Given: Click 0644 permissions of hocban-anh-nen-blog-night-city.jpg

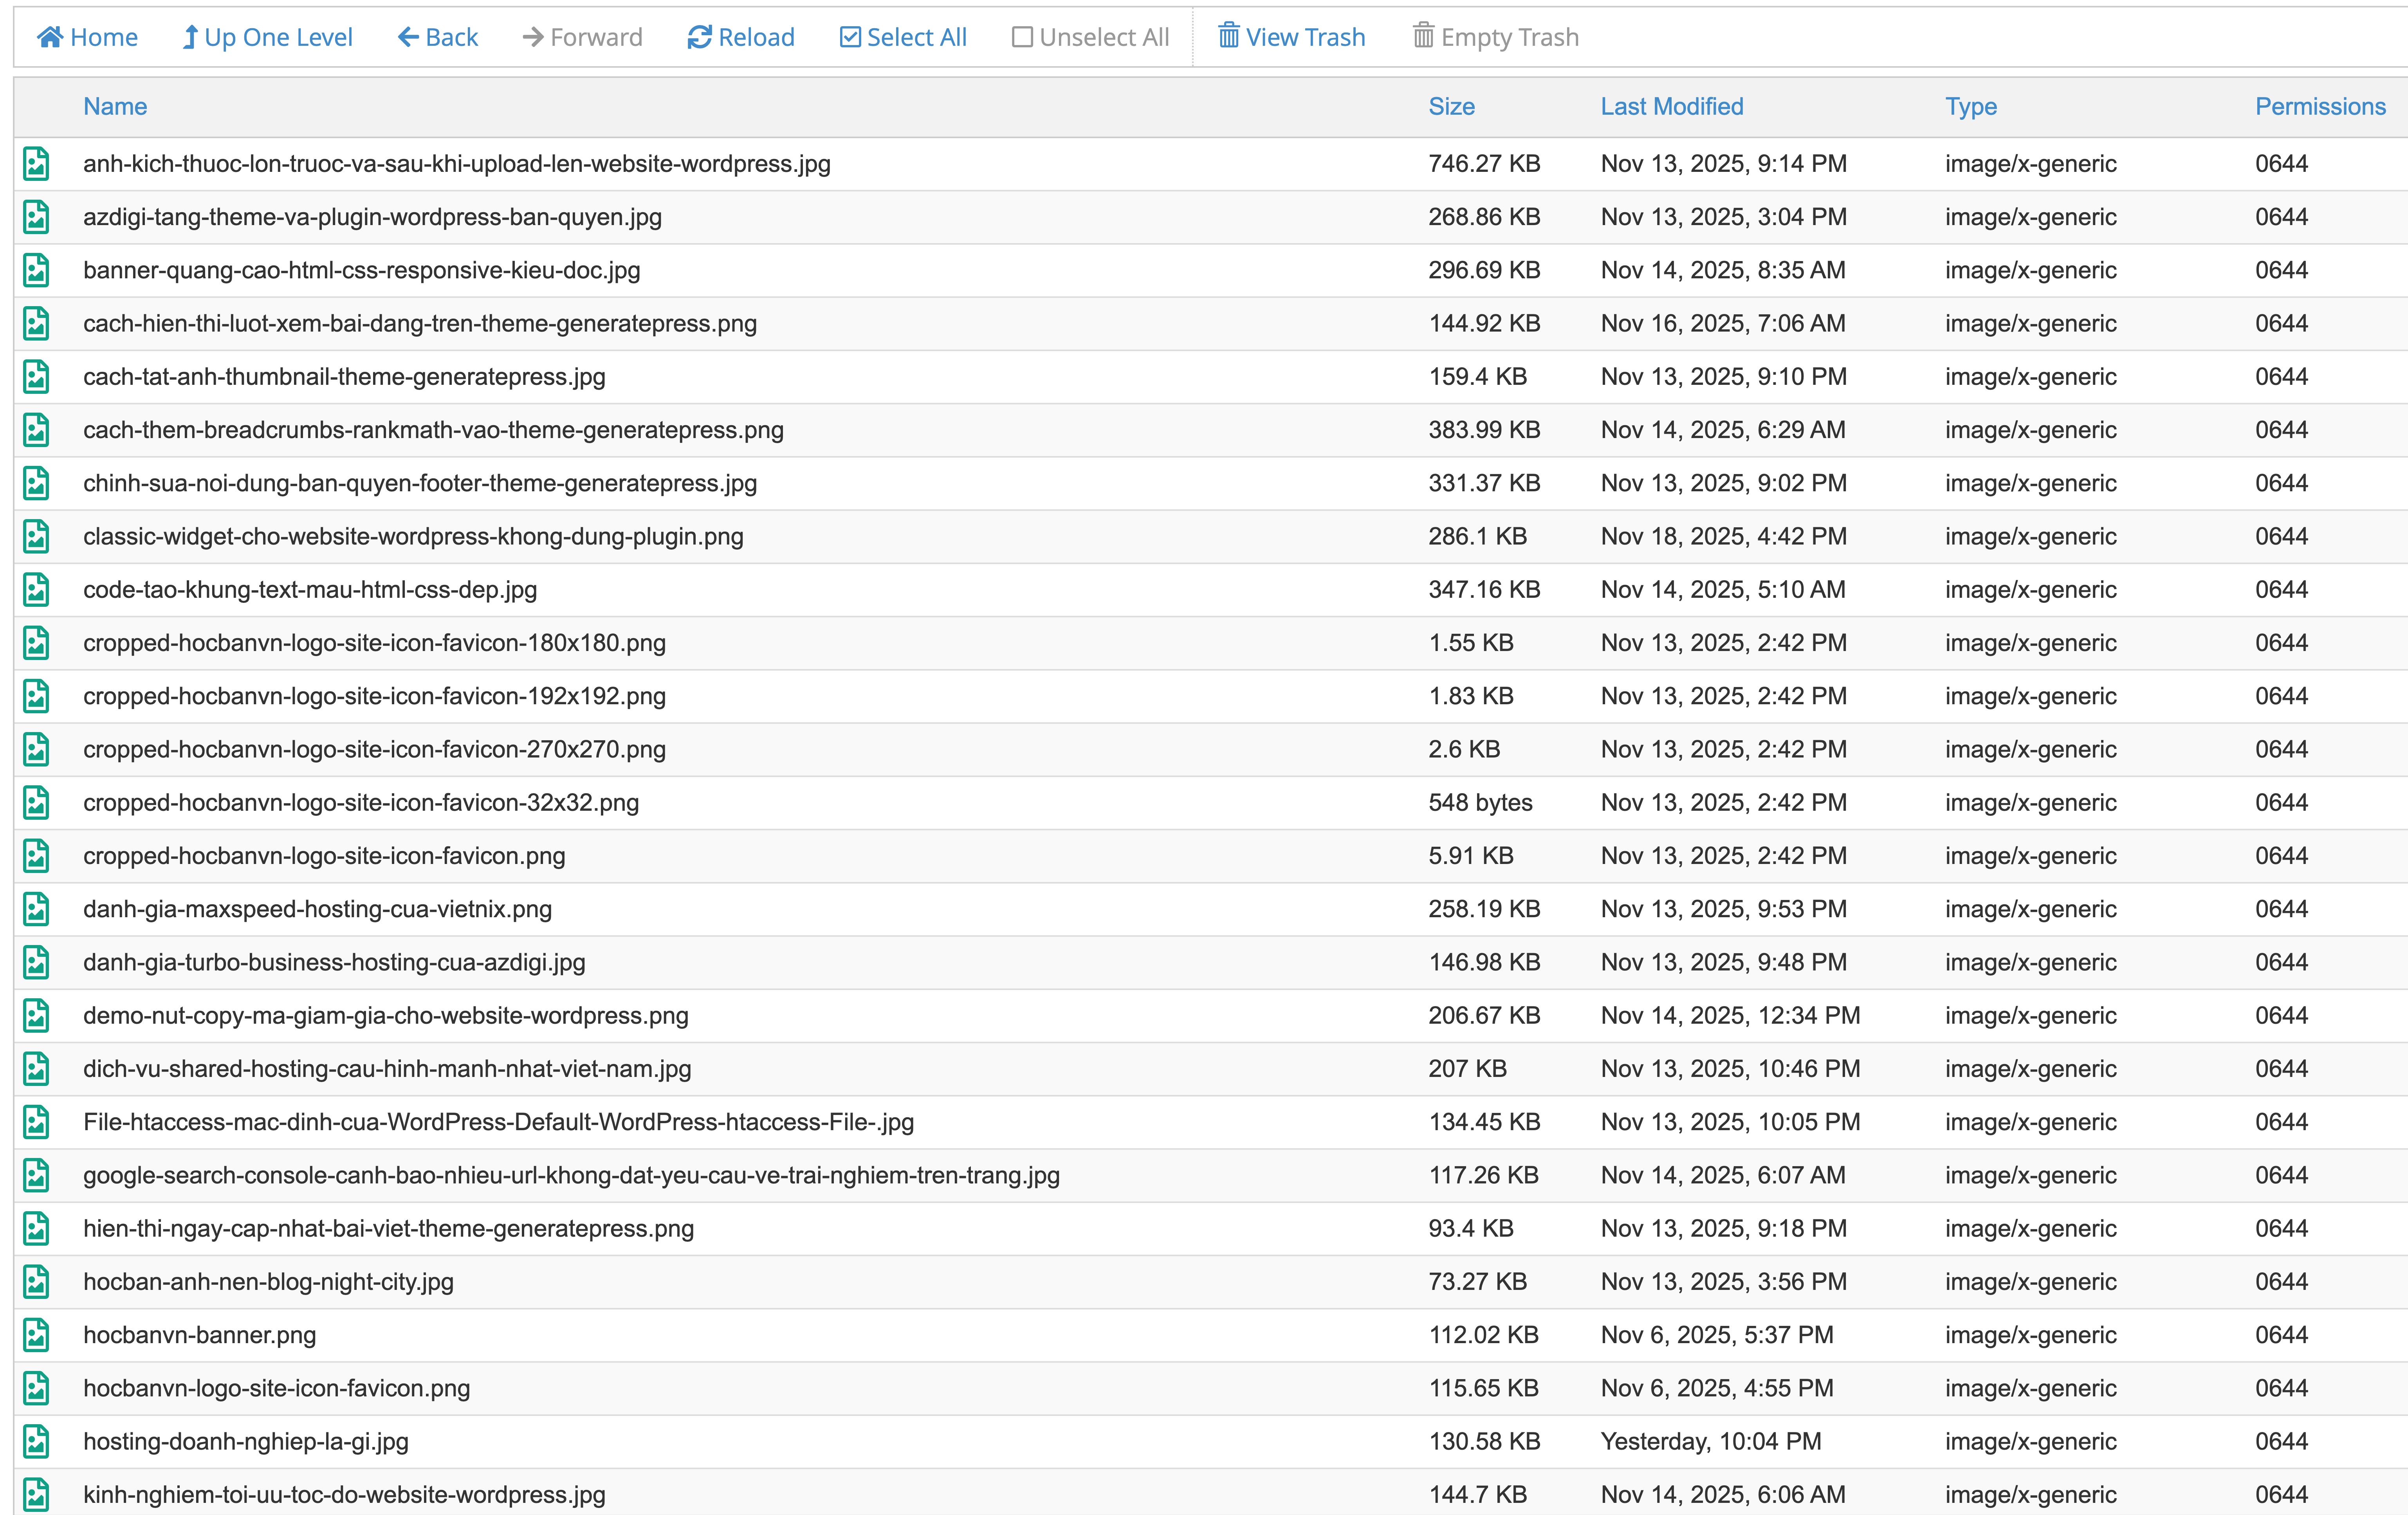Looking at the screenshot, I should tap(2281, 1281).
